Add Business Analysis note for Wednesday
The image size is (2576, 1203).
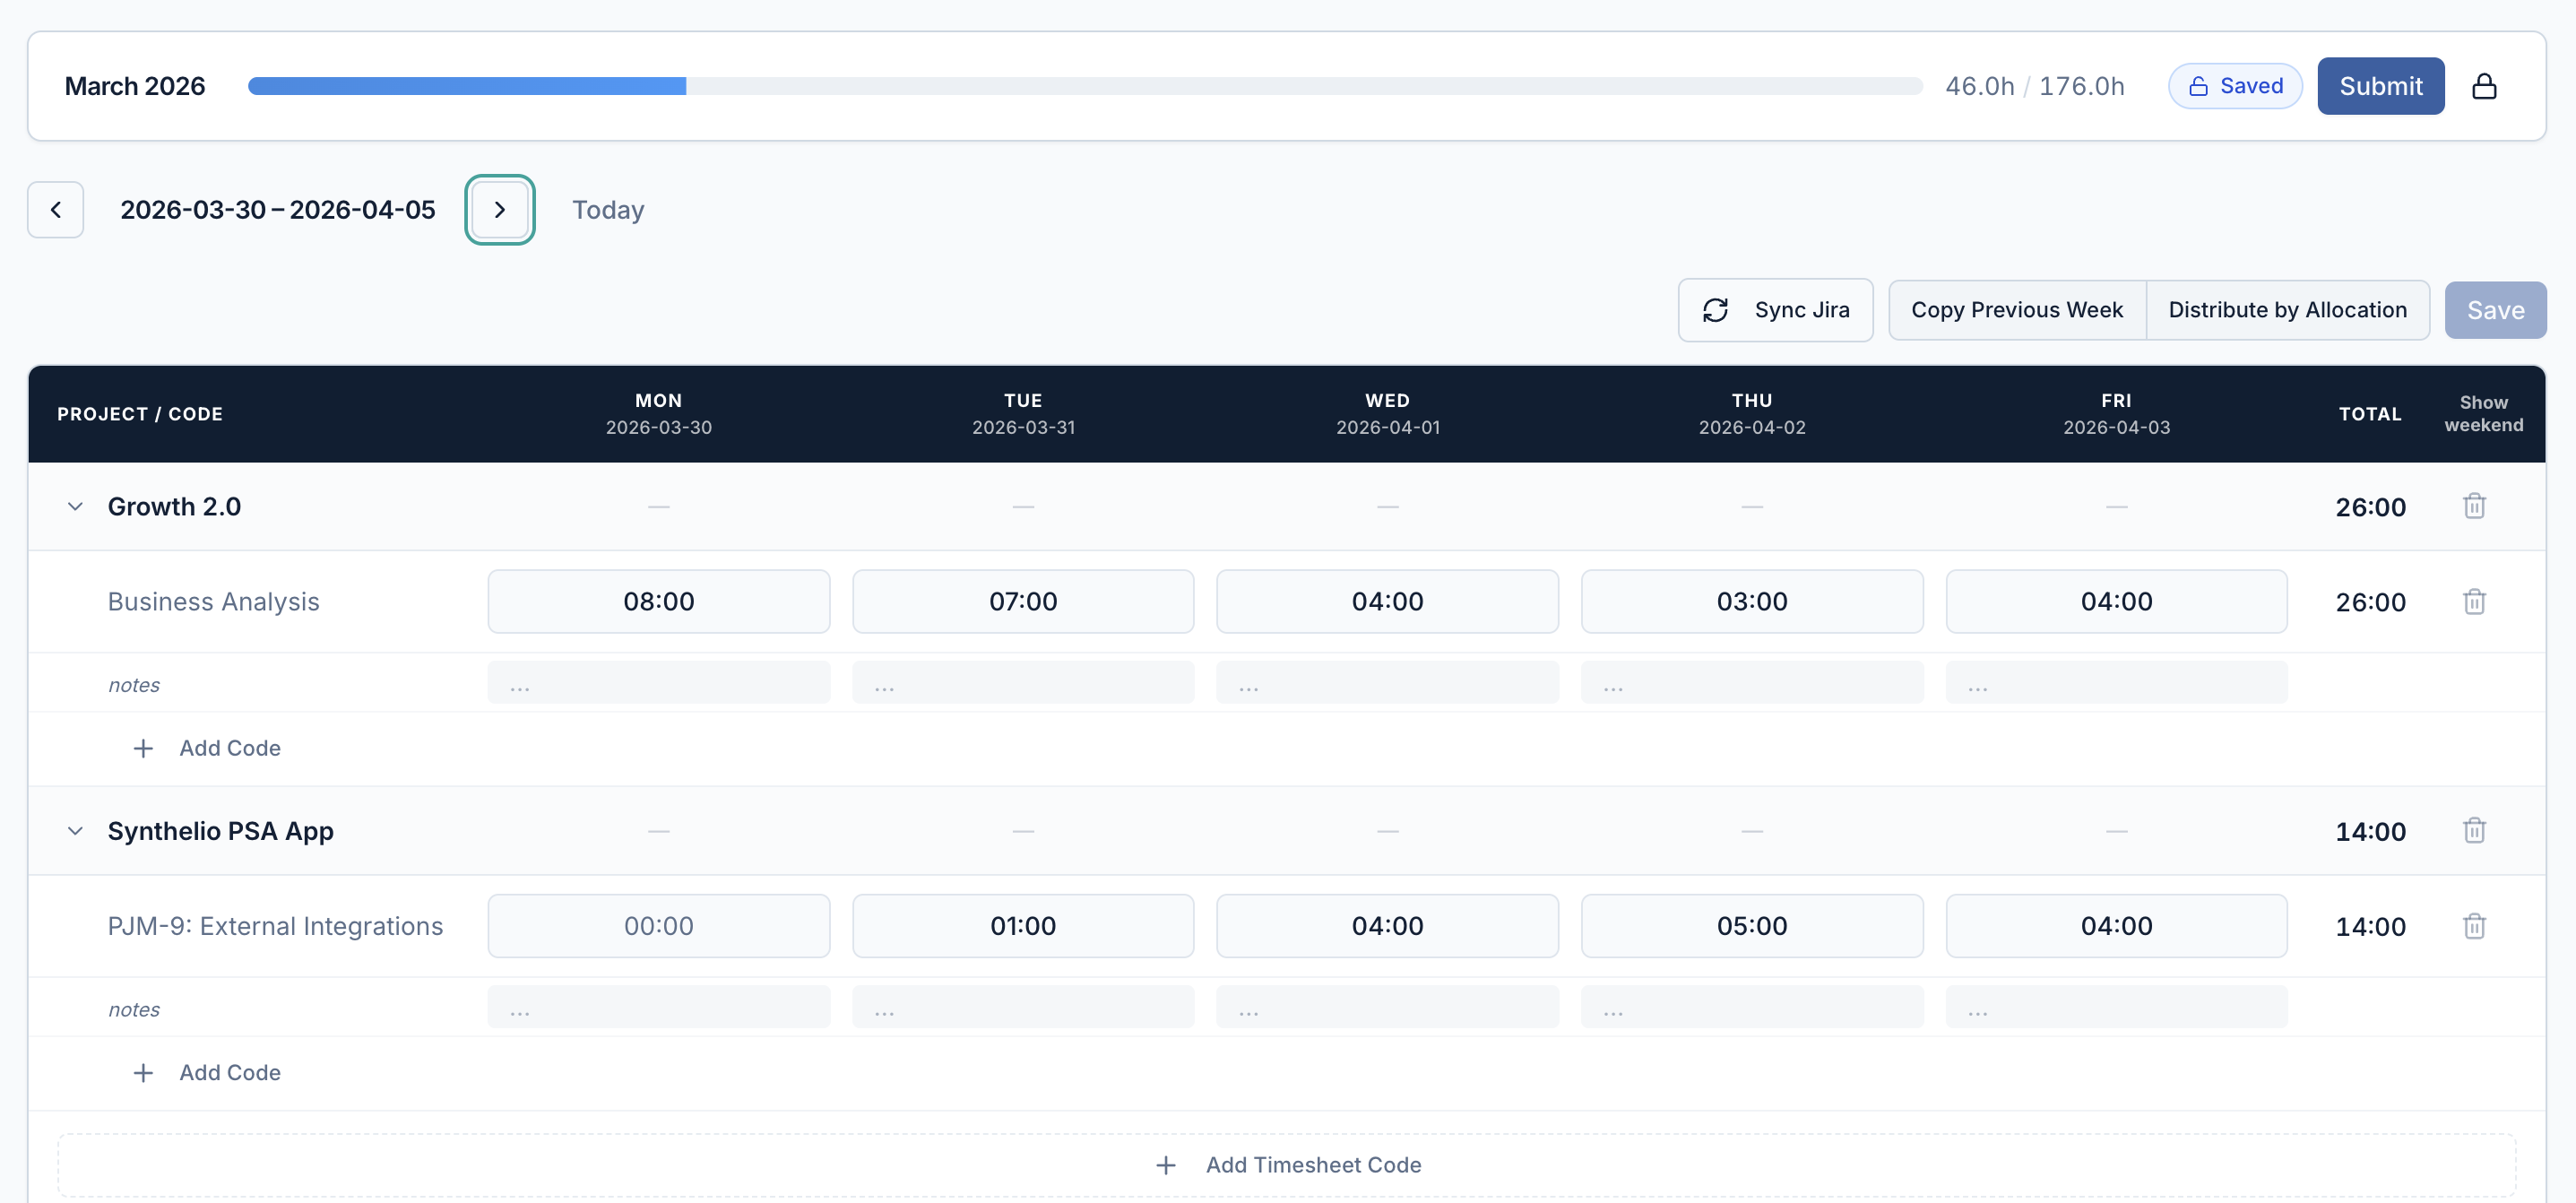point(1387,682)
